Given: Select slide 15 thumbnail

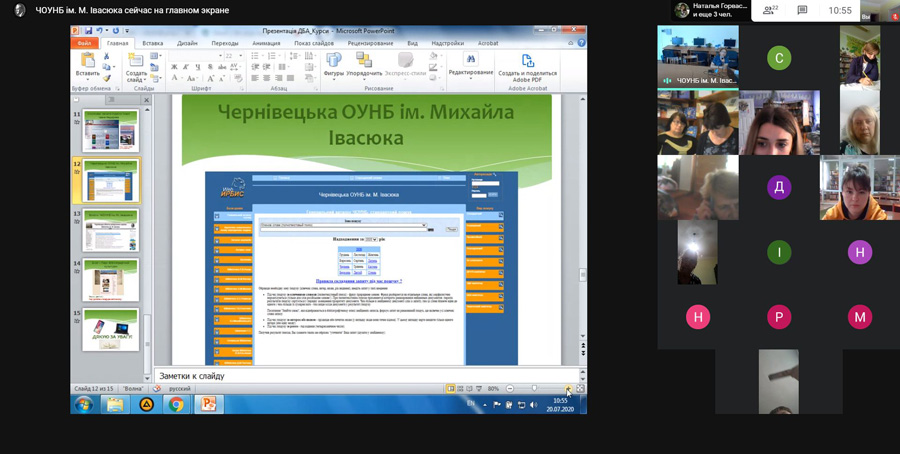Looking at the screenshot, I should click(110, 329).
